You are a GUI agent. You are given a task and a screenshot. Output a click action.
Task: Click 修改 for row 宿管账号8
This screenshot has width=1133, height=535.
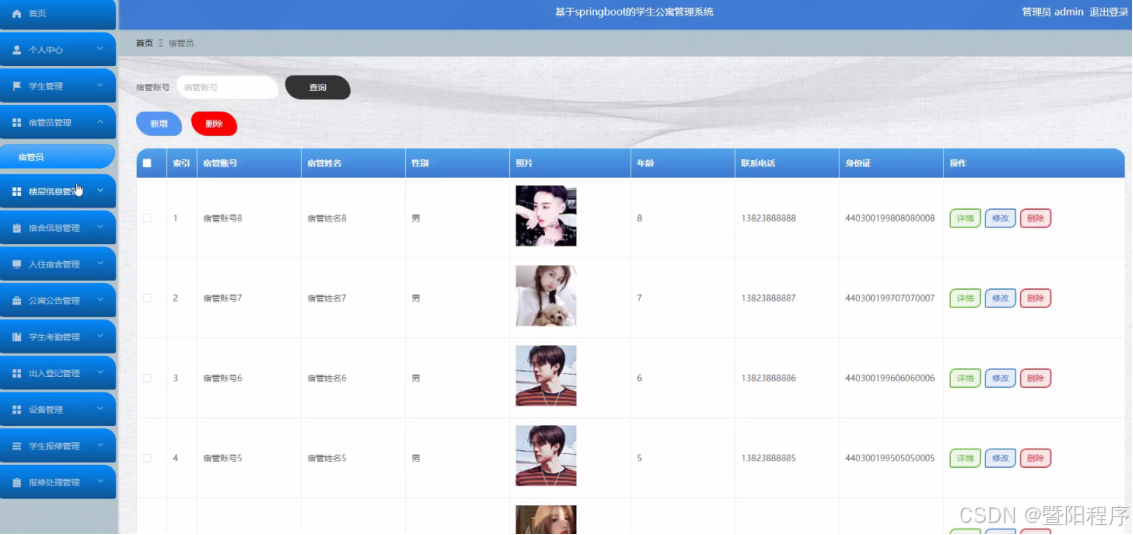tap(1000, 218)
